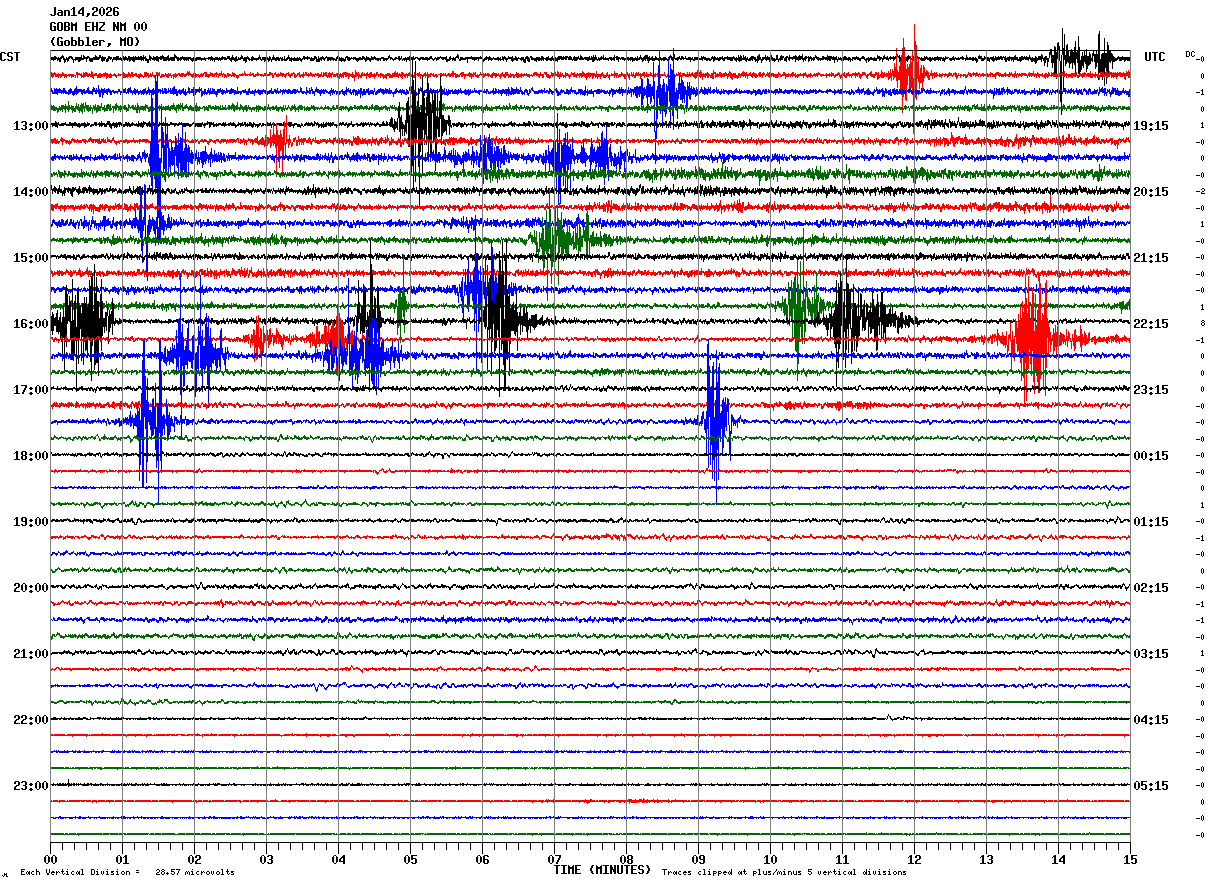
Task: Click the 00 minute tick on the axis
Action: pos(50,859)
